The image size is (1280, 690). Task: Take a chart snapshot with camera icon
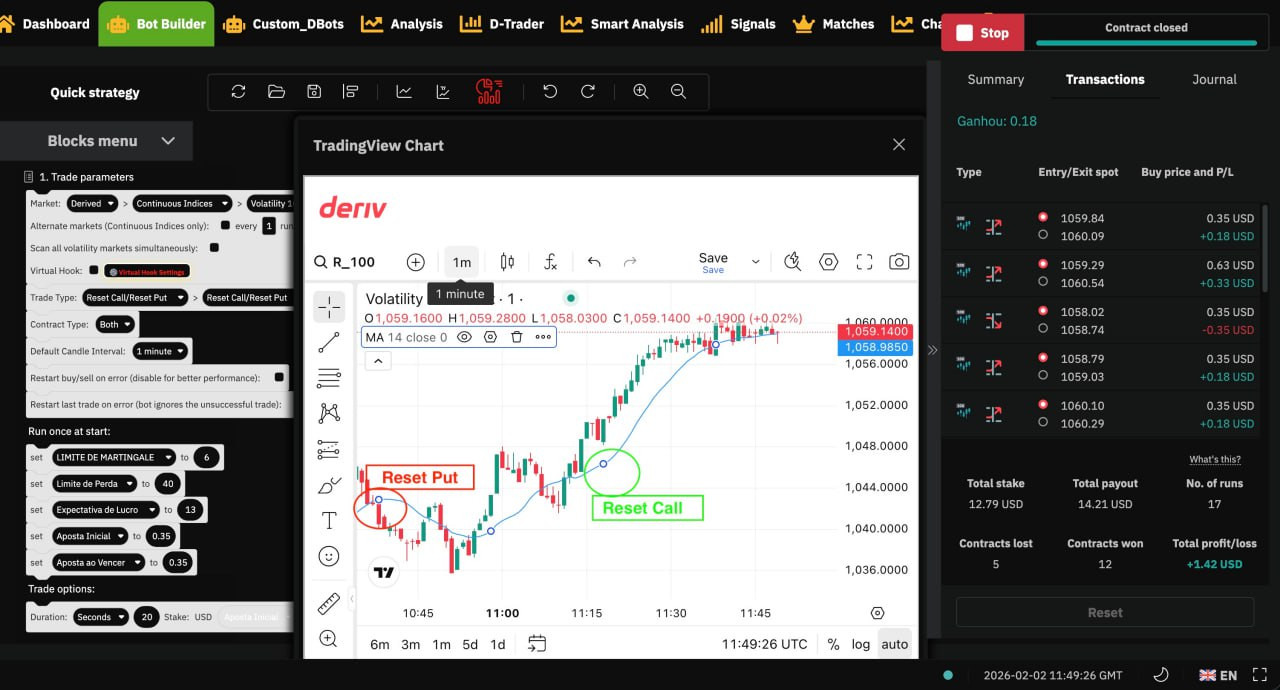899,262
